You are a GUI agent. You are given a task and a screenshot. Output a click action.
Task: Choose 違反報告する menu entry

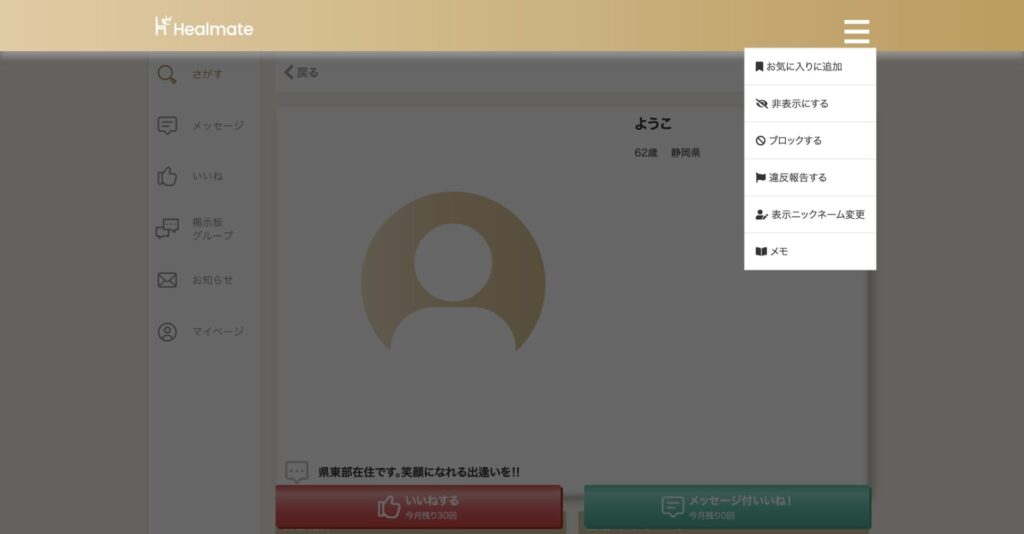(810, 178)
